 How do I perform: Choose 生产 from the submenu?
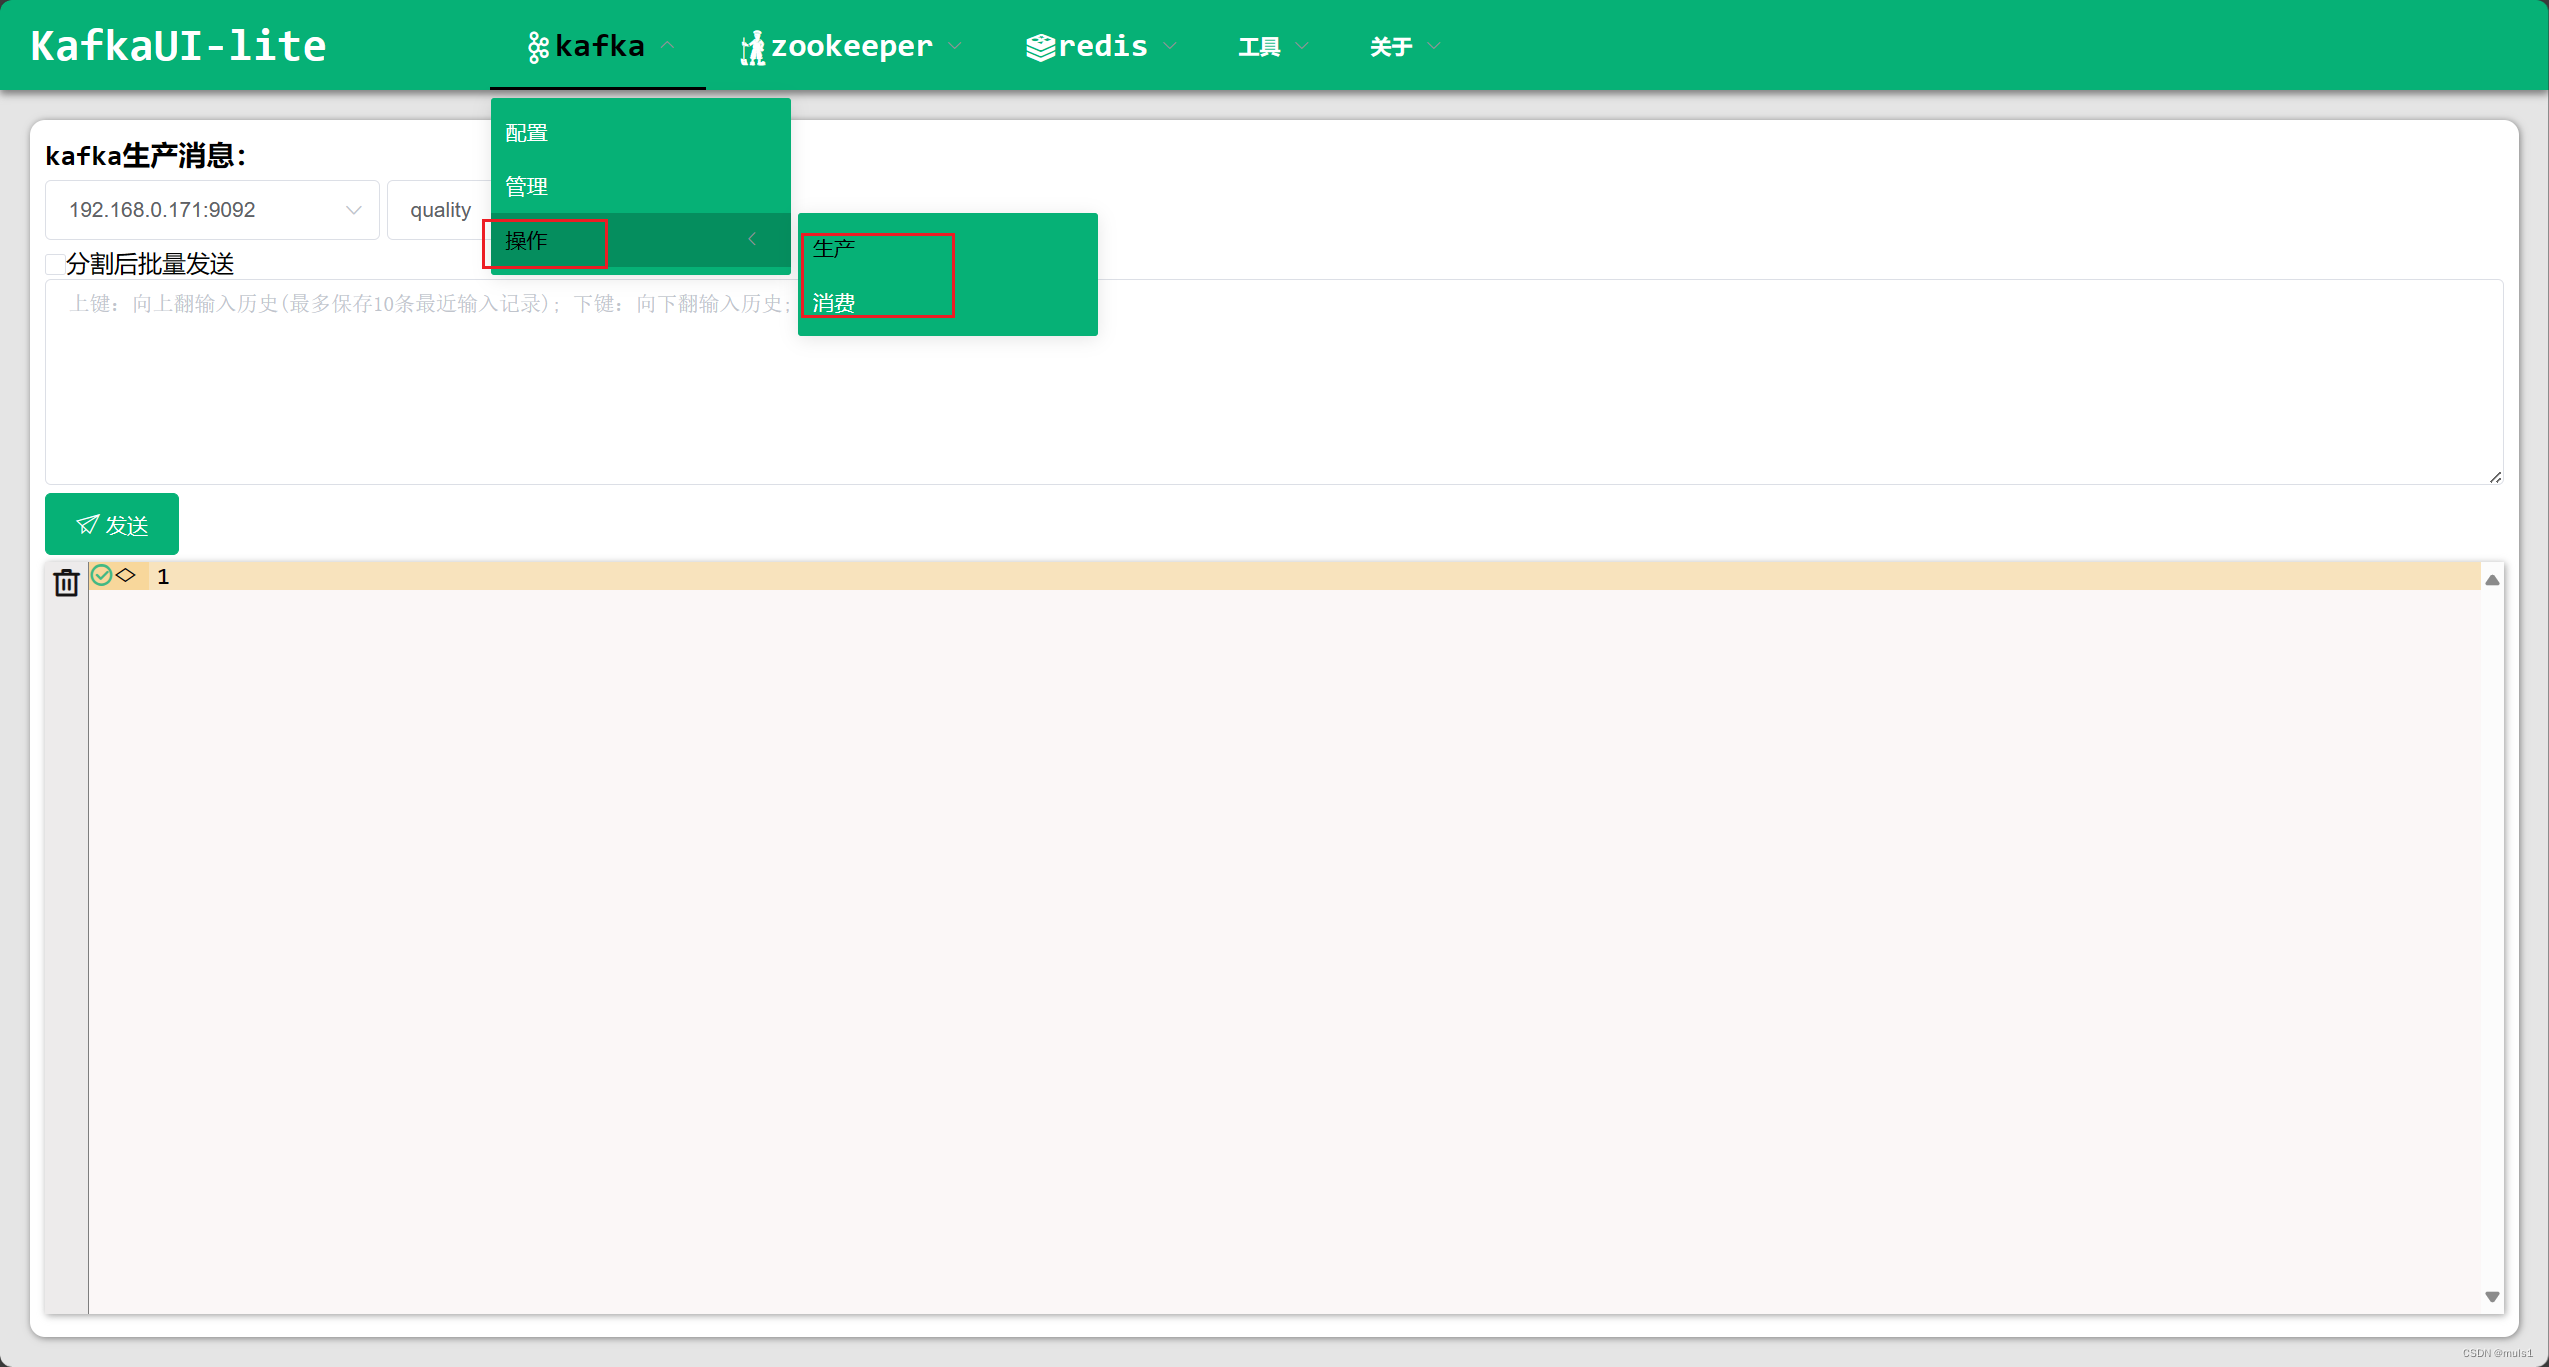[x=948, y=248]
